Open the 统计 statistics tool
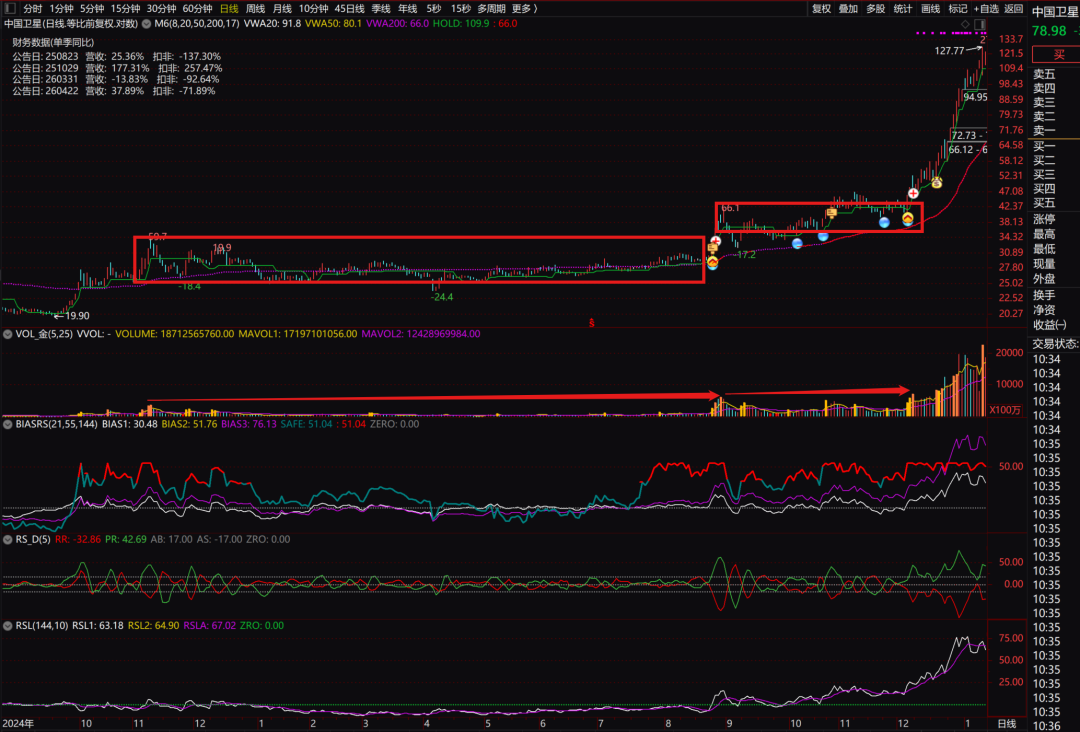The image size is (1080, 732). (903, 9)
